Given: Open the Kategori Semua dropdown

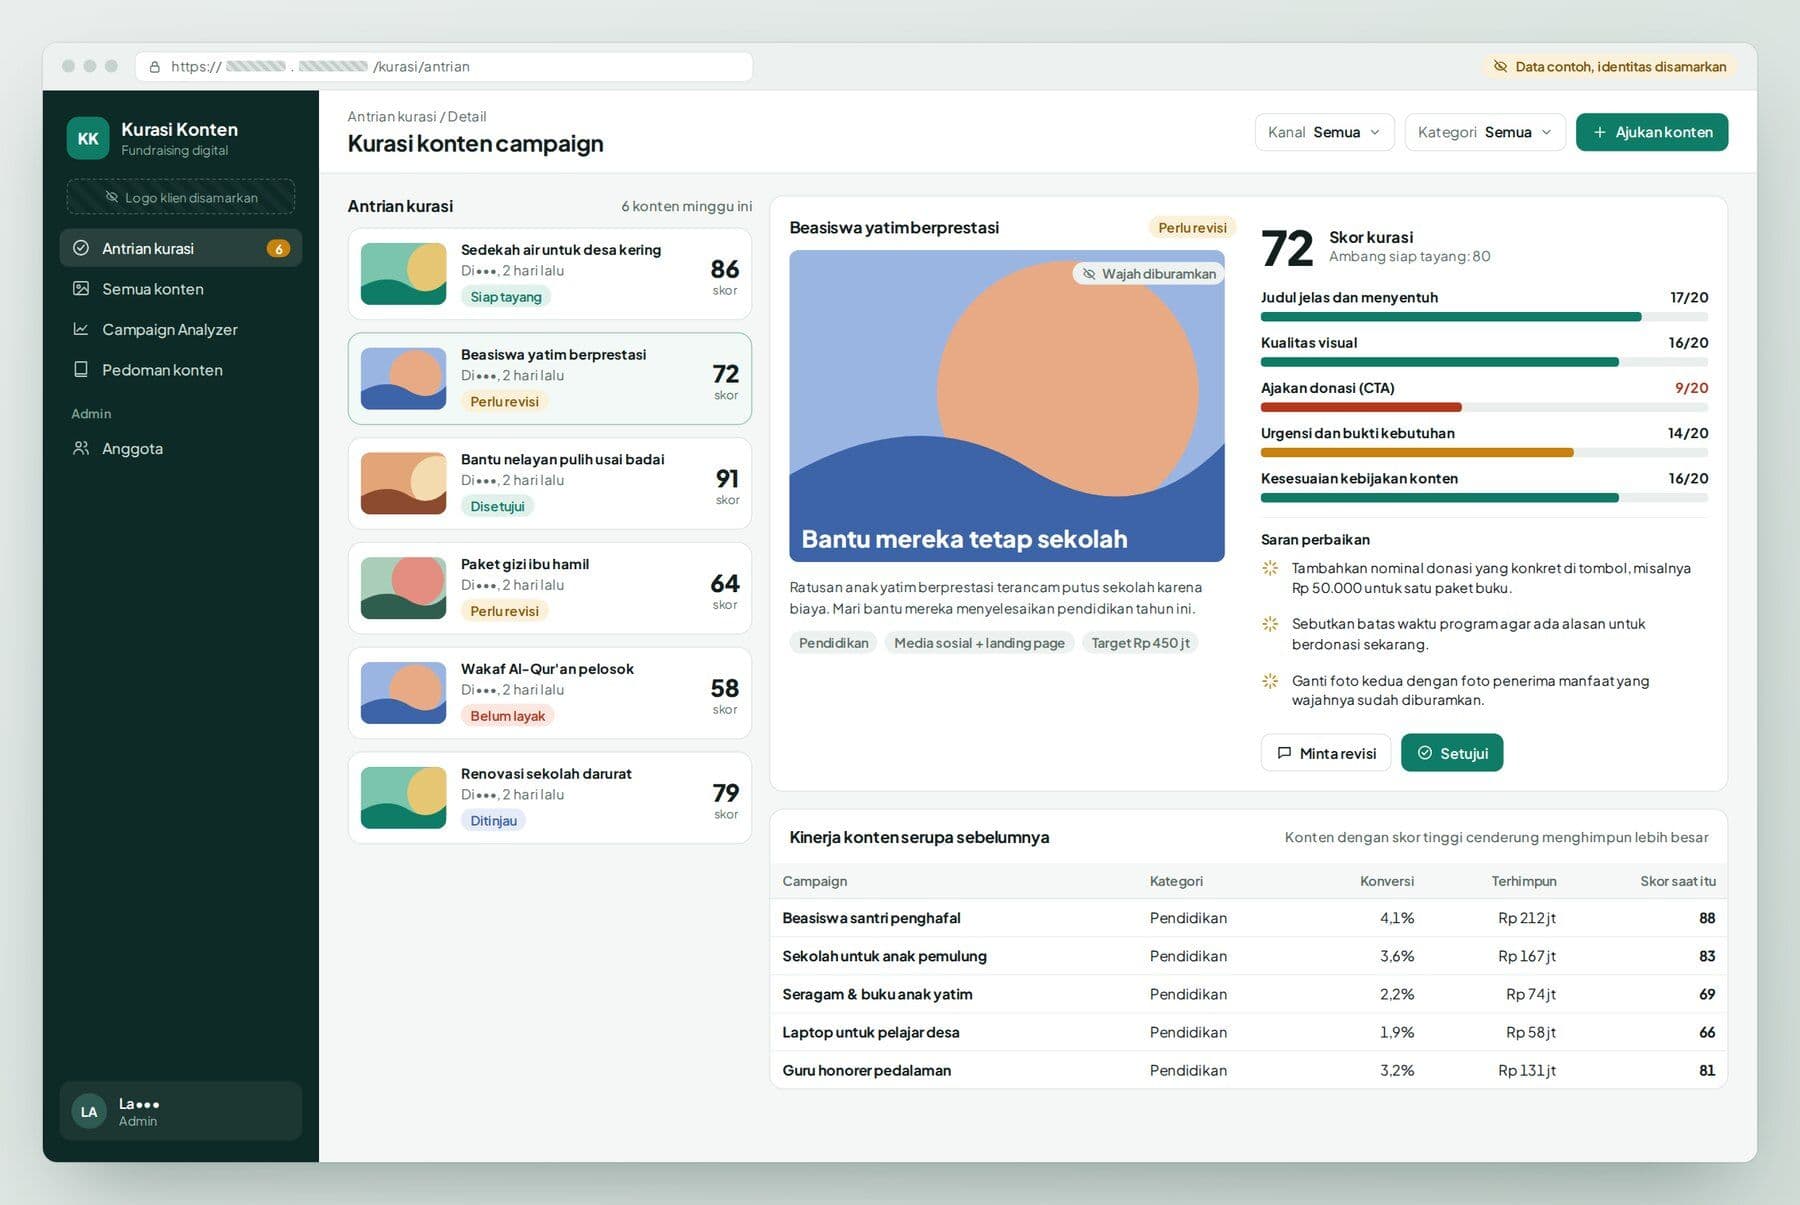Looking at the screenshot, I should pyautogui.click(x=1485, y=132).
